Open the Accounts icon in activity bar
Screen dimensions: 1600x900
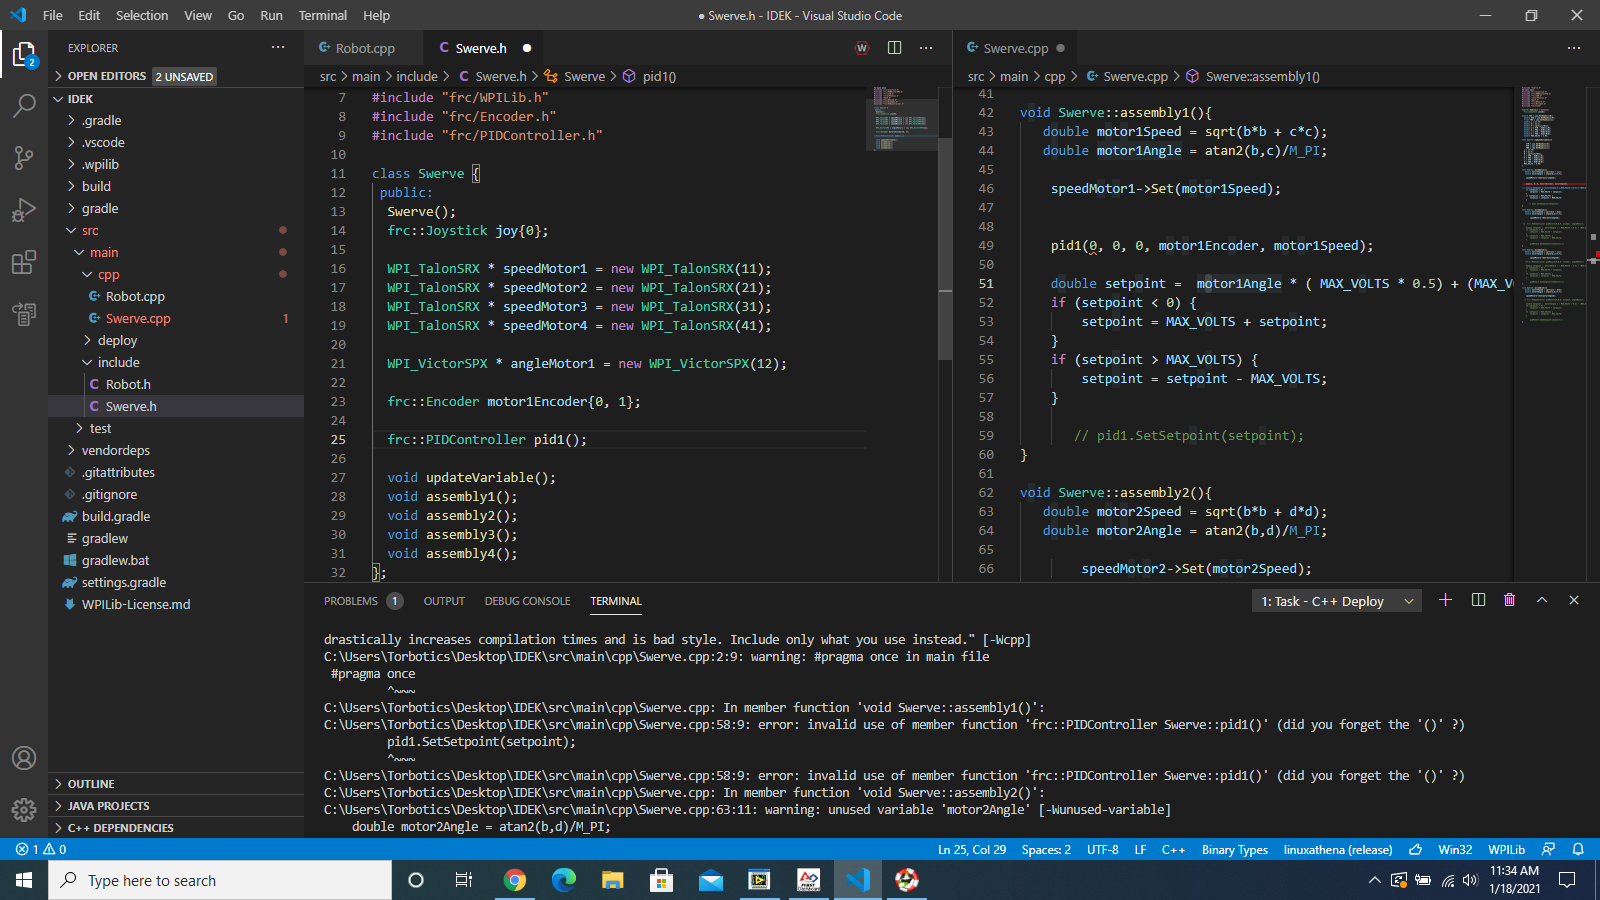(24, 758)
